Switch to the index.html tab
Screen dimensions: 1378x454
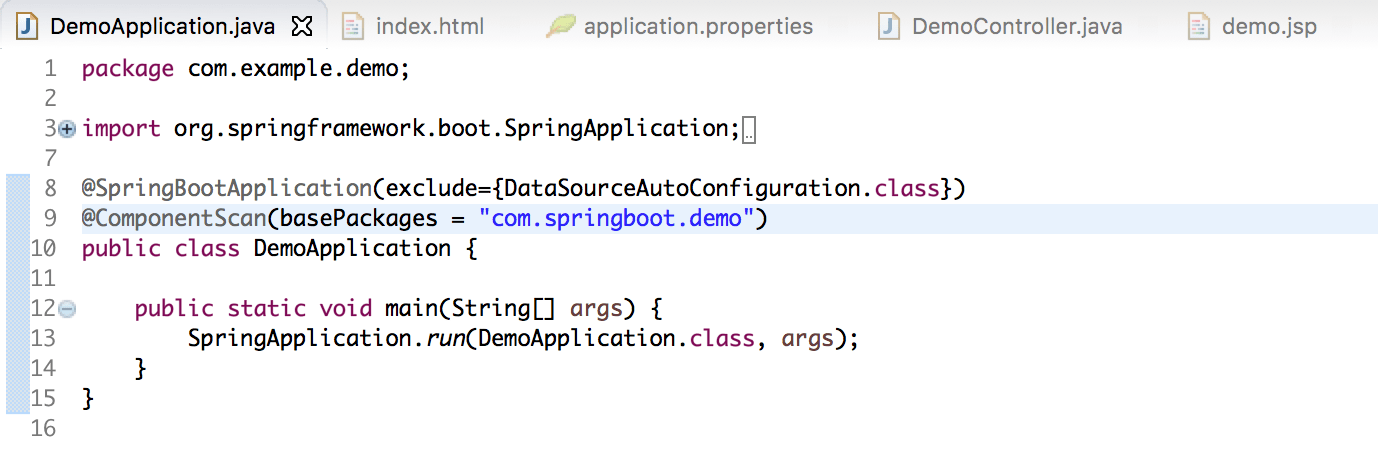click(429, 26)
